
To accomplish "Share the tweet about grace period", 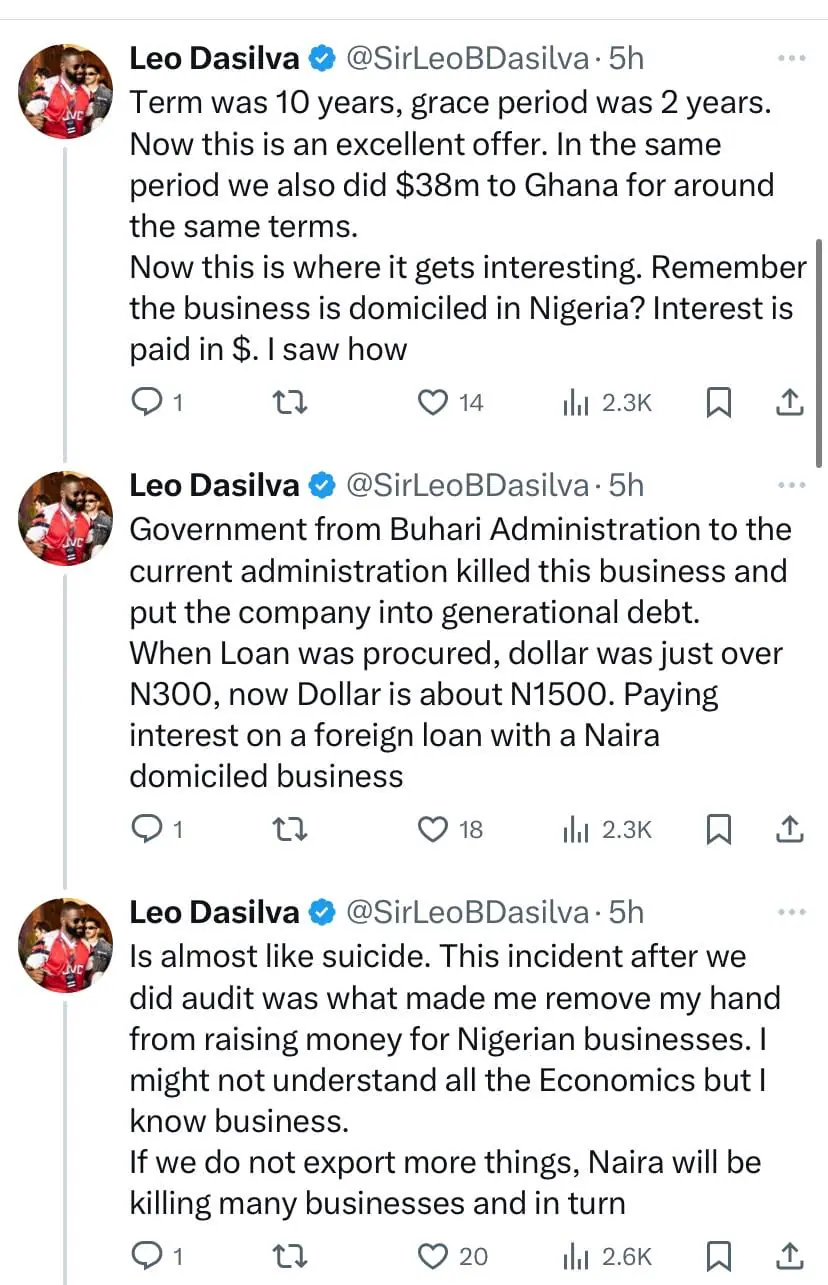I will click(789, 402).
